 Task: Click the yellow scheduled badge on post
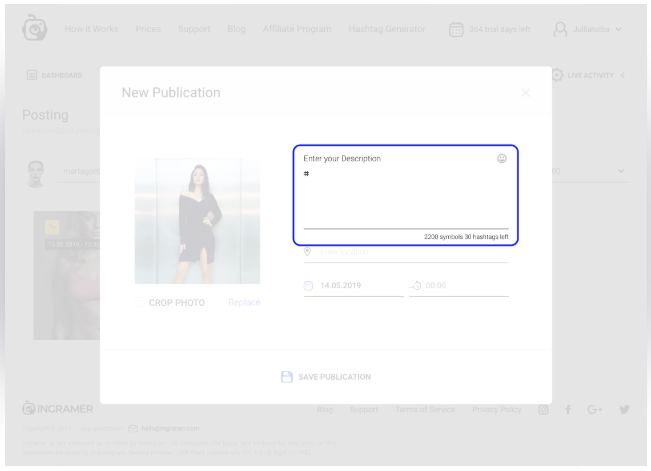pyautogui.click(x=52, y=227)
